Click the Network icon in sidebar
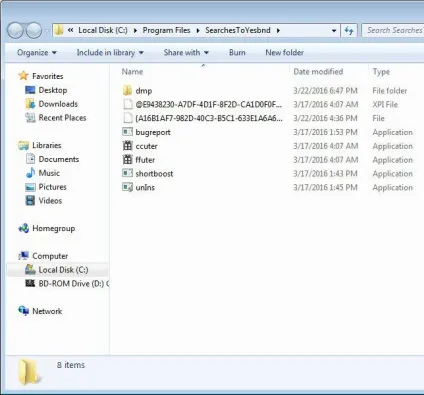This screenshot has height=395, width=424. click(23, 311)
